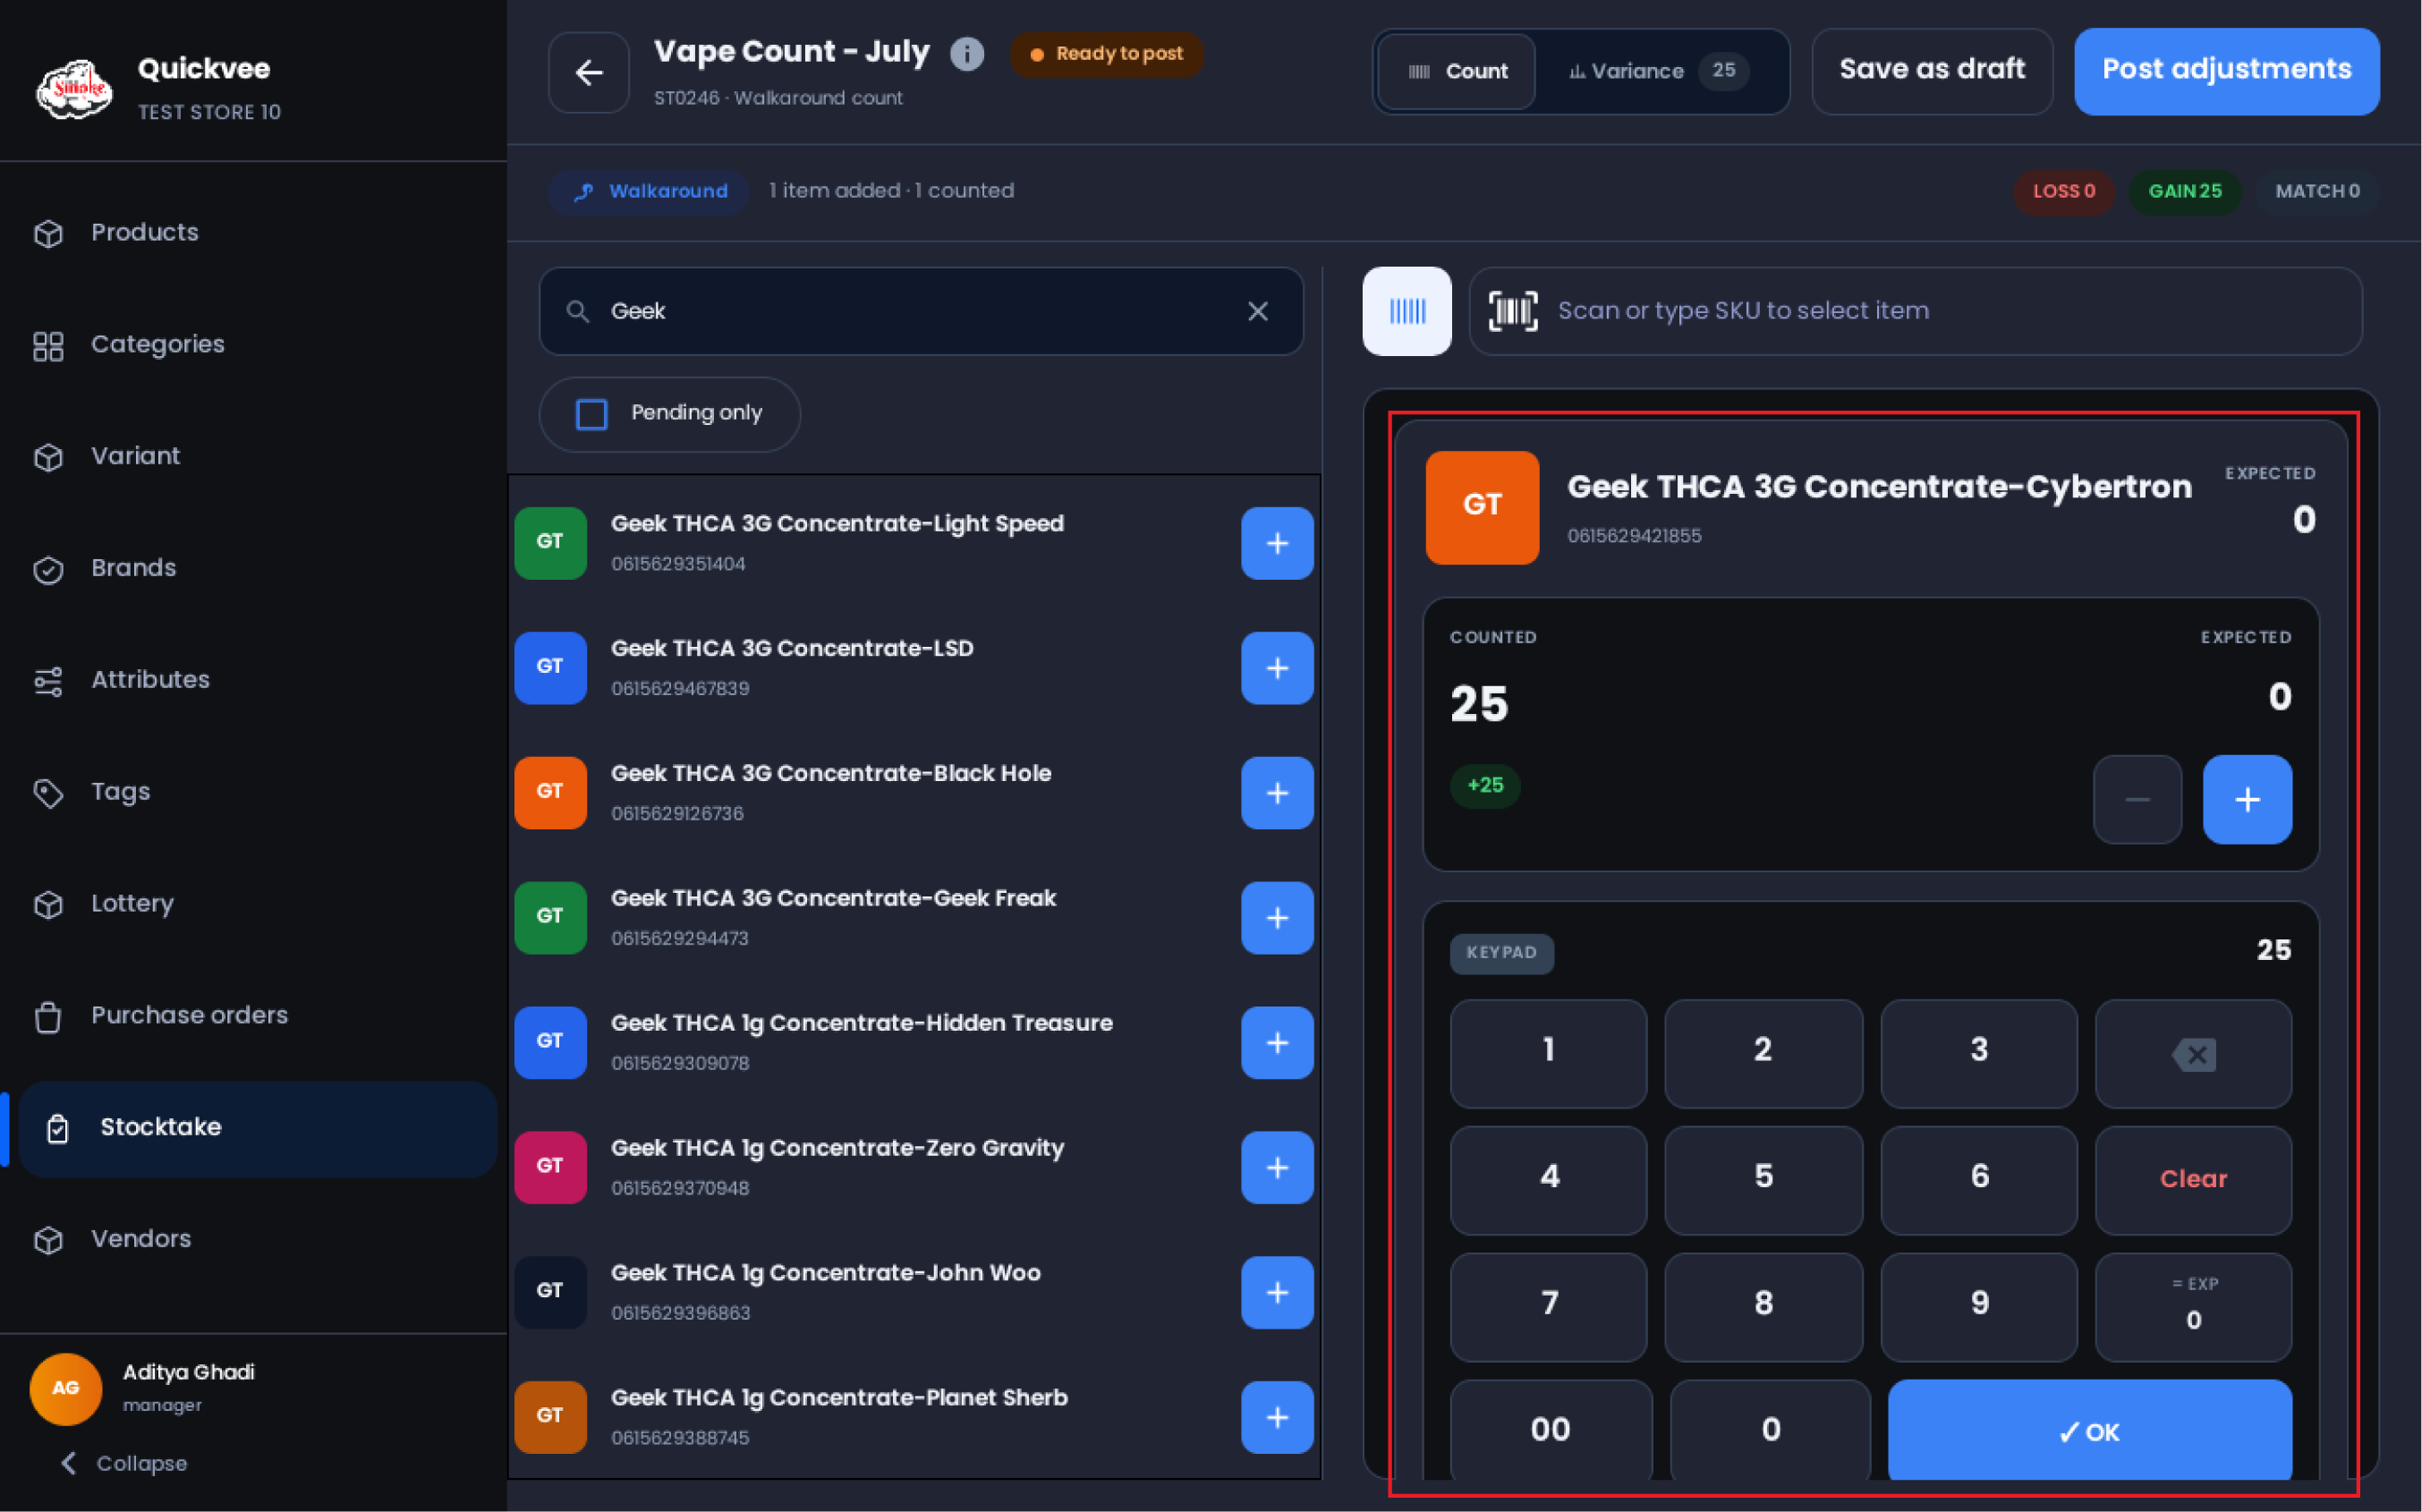Tap the keypad backspace key

click(2193, 1054)
